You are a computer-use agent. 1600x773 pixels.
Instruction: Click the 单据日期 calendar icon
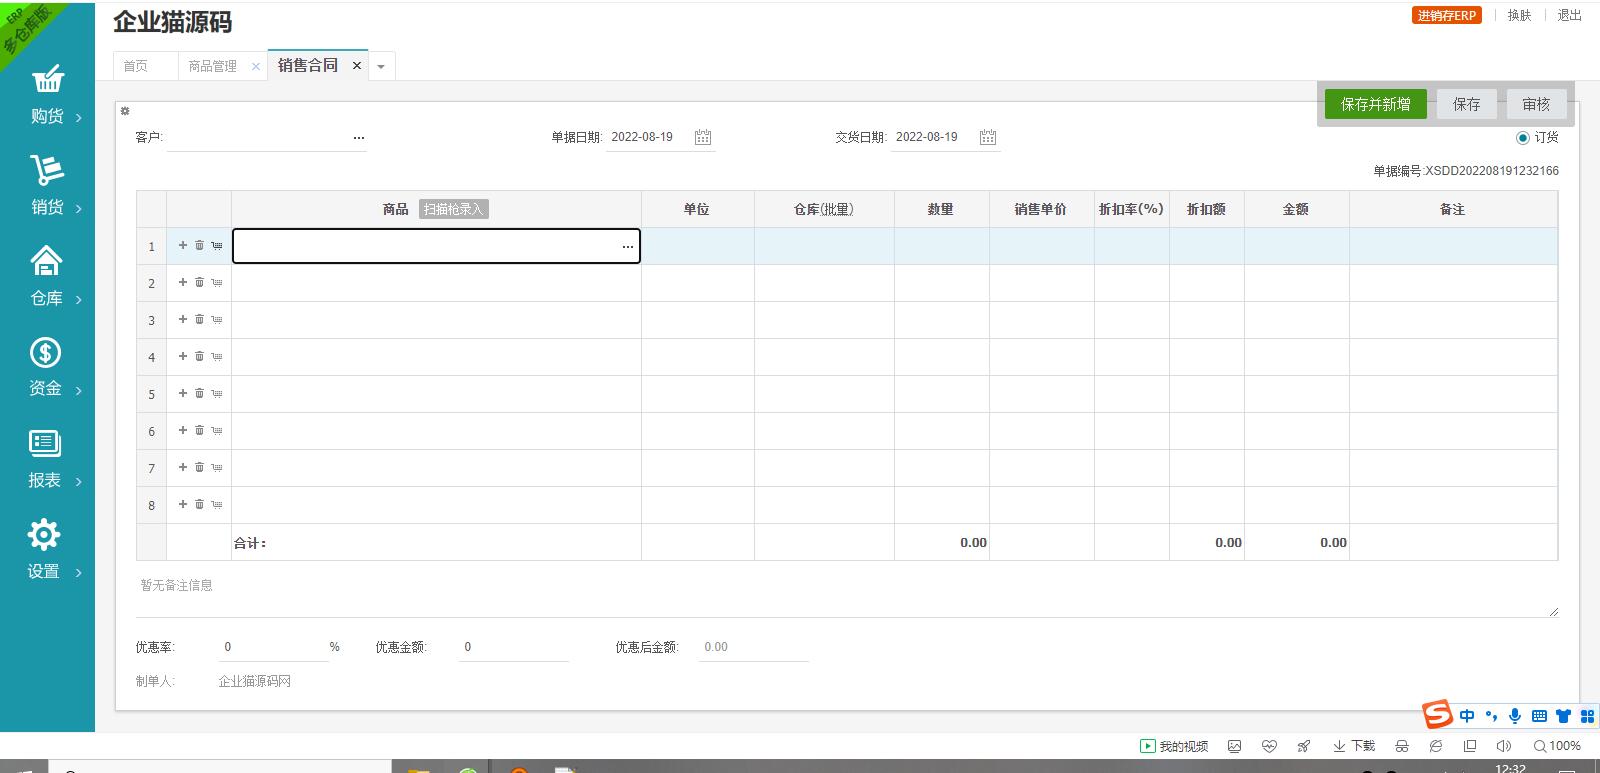[703, 137]
